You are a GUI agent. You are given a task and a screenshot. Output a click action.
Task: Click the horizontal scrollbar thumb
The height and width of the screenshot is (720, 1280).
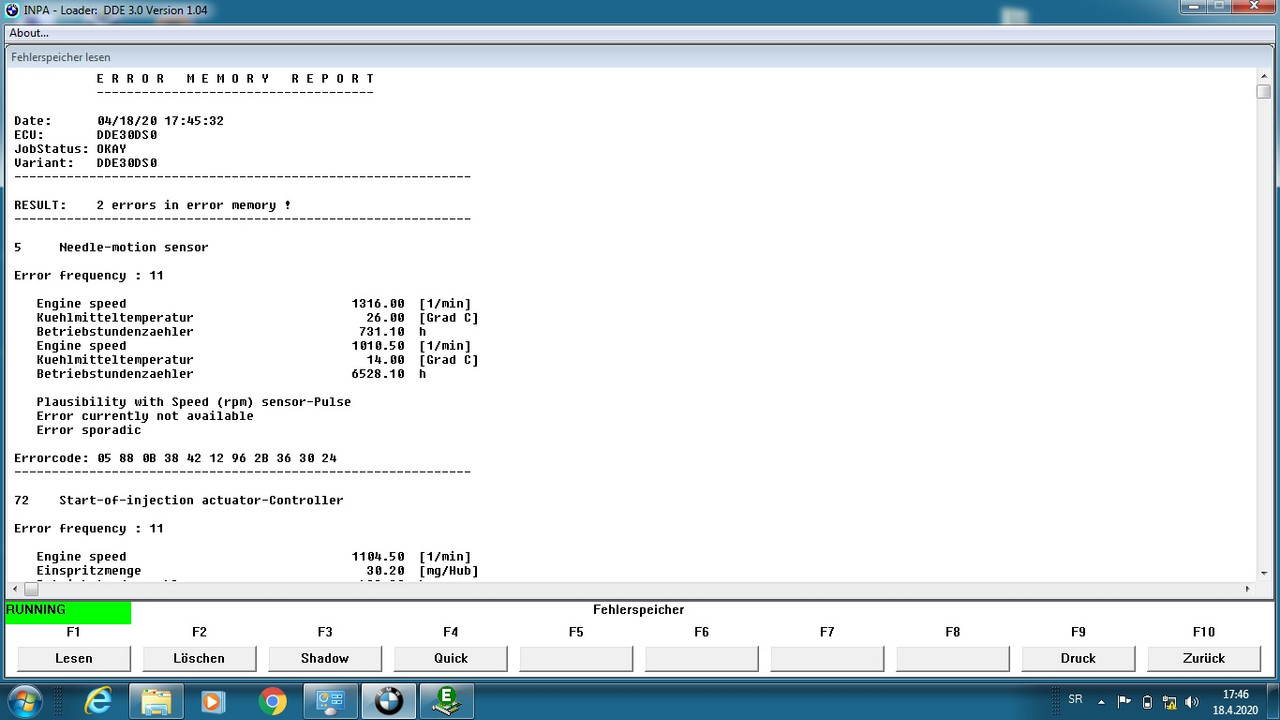(30, 589)
